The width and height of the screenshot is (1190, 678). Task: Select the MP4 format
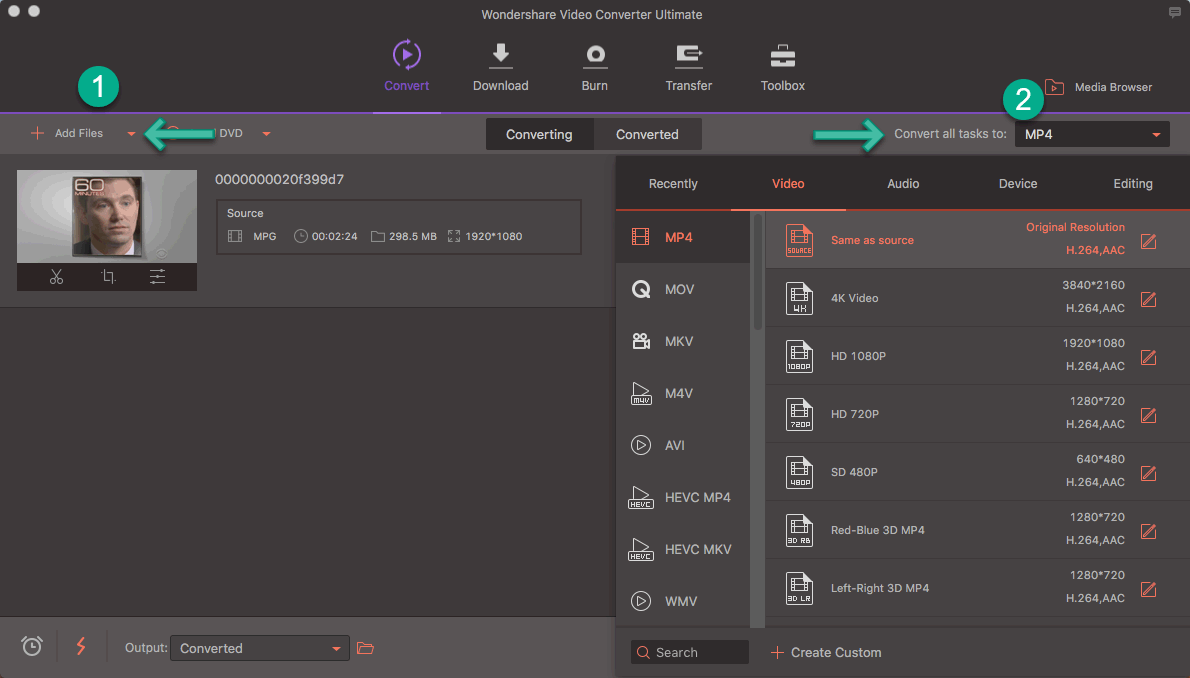point(683,238)
